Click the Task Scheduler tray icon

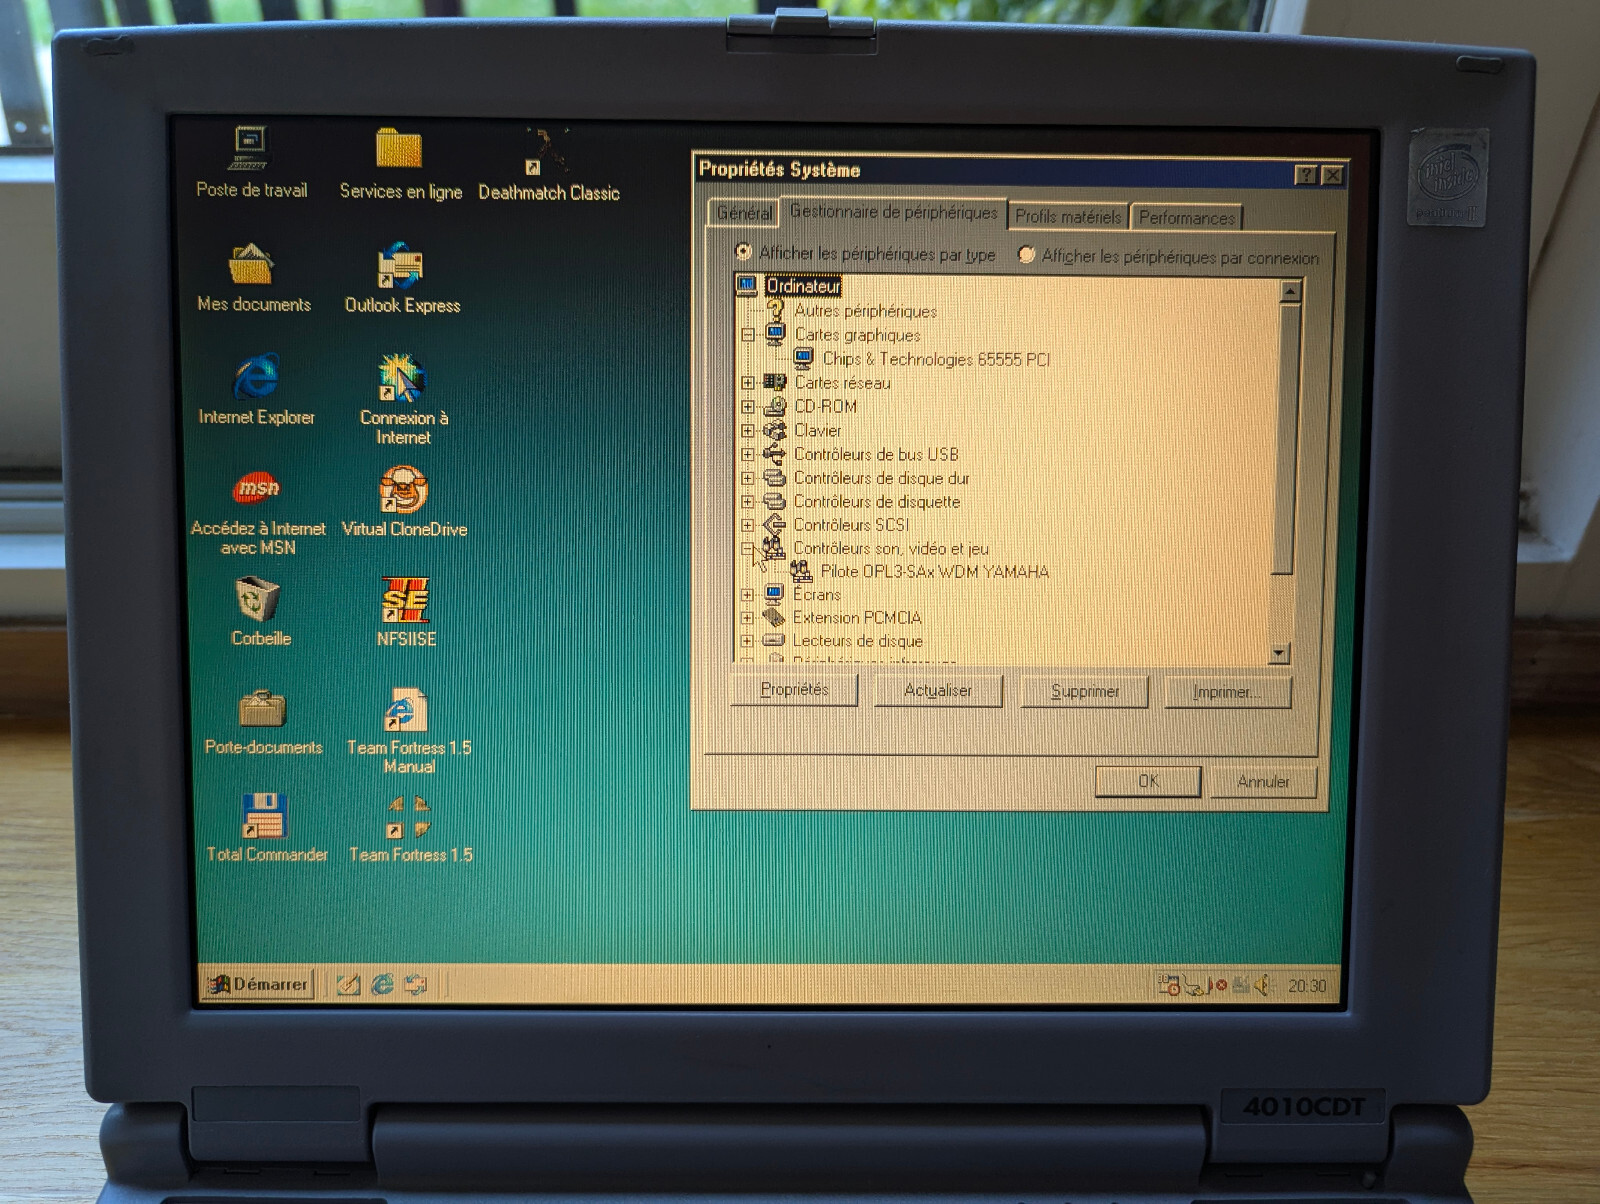1168,985
